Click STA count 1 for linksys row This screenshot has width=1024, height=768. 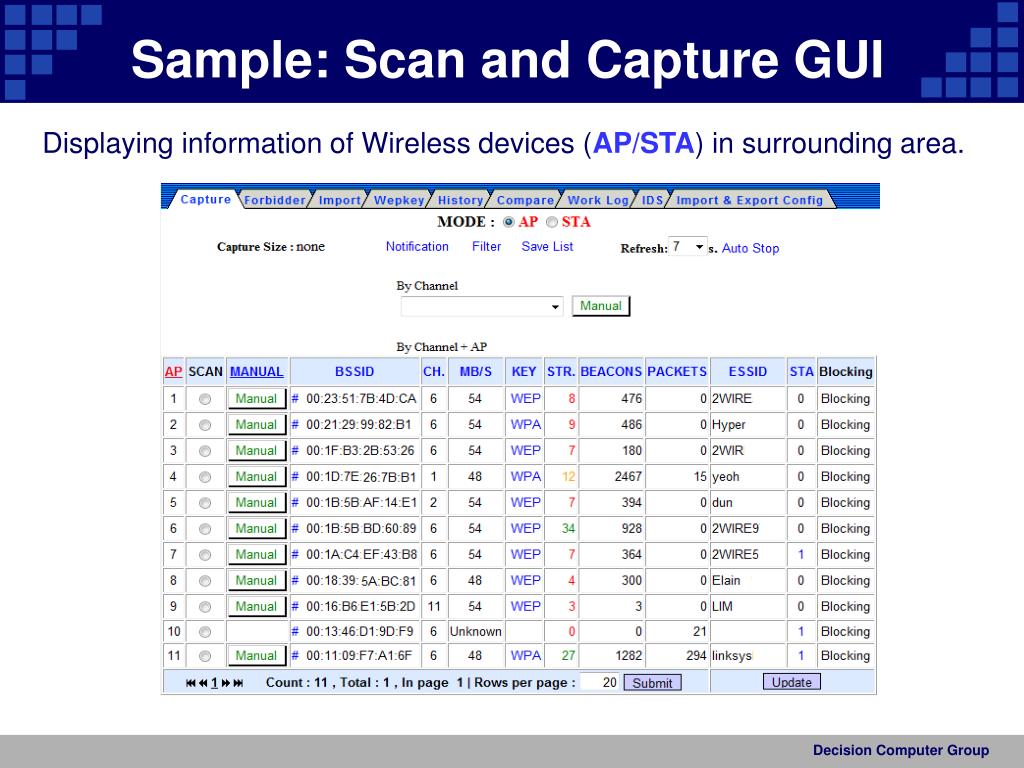point(801,656)
